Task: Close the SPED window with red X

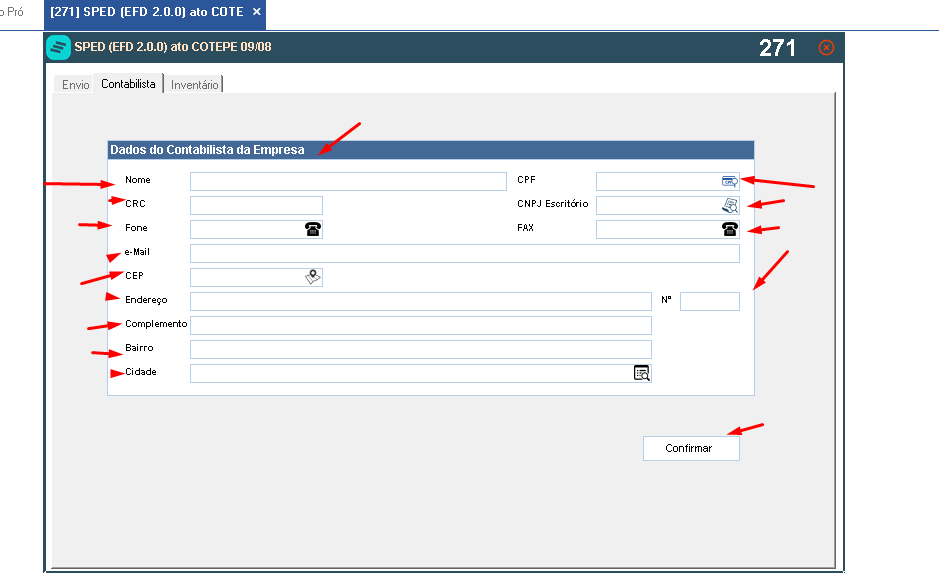Action: pos(826,47)
